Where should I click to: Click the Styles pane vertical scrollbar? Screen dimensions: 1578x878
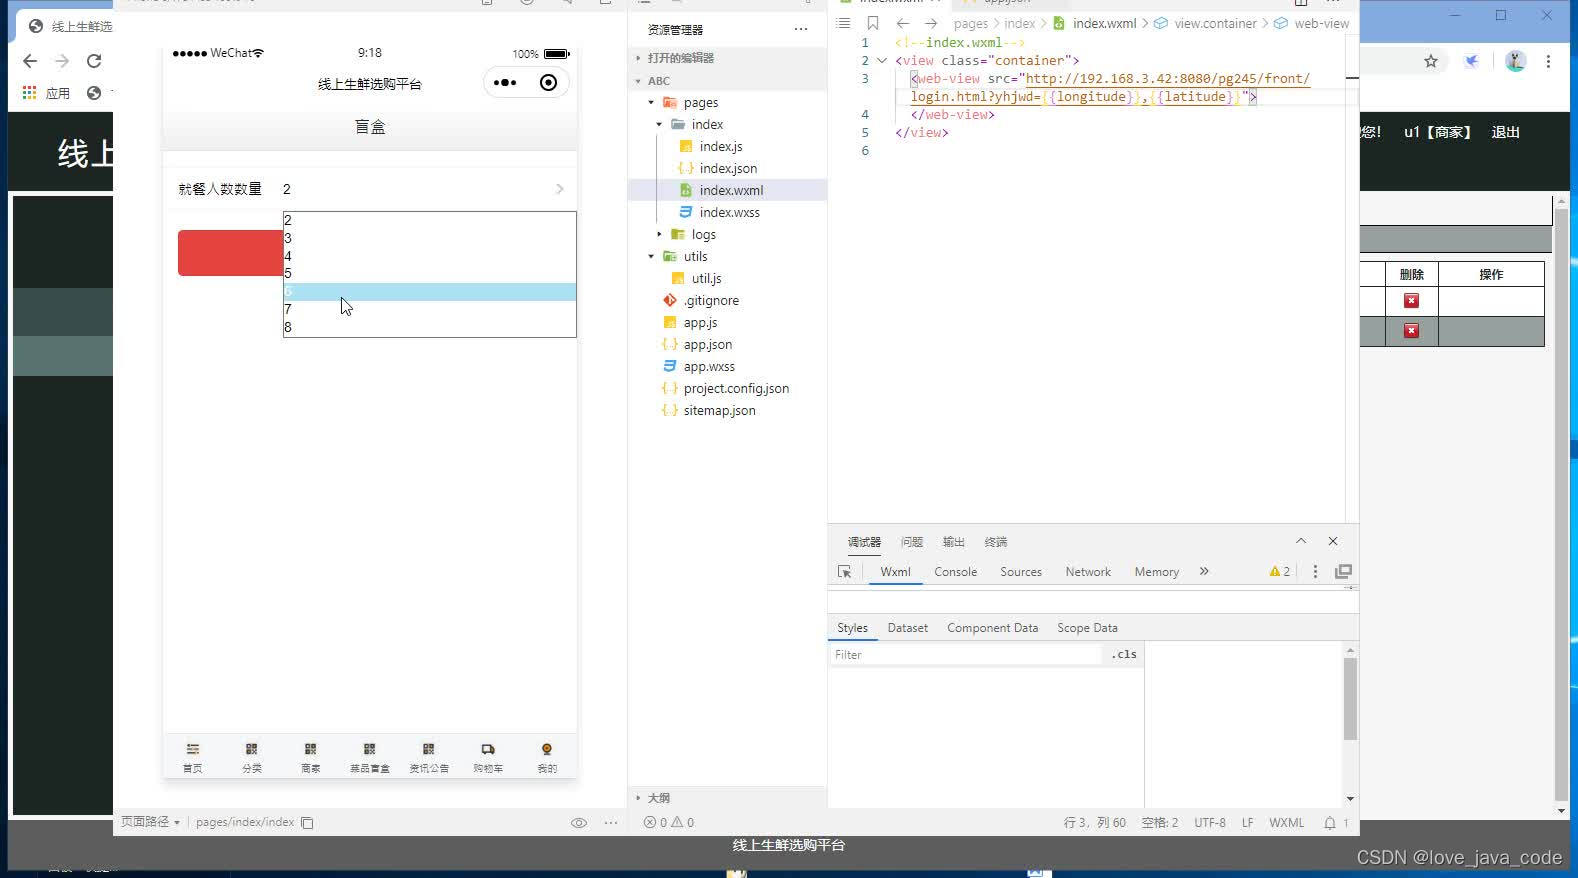click(1350, 700)
